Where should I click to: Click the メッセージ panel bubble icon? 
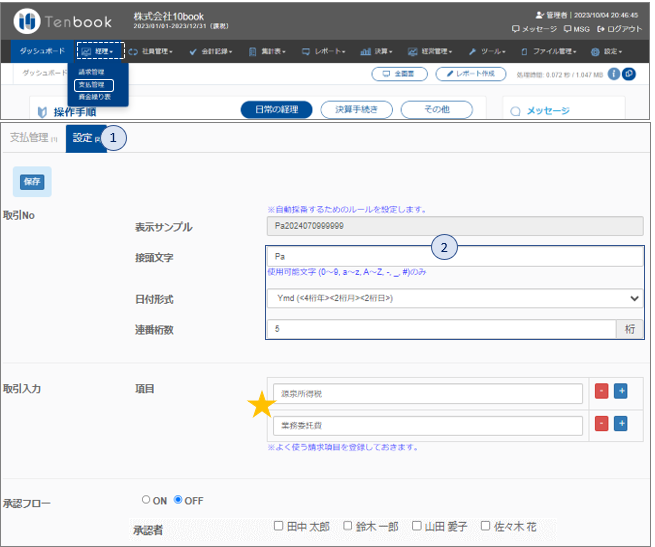point(515,111)
